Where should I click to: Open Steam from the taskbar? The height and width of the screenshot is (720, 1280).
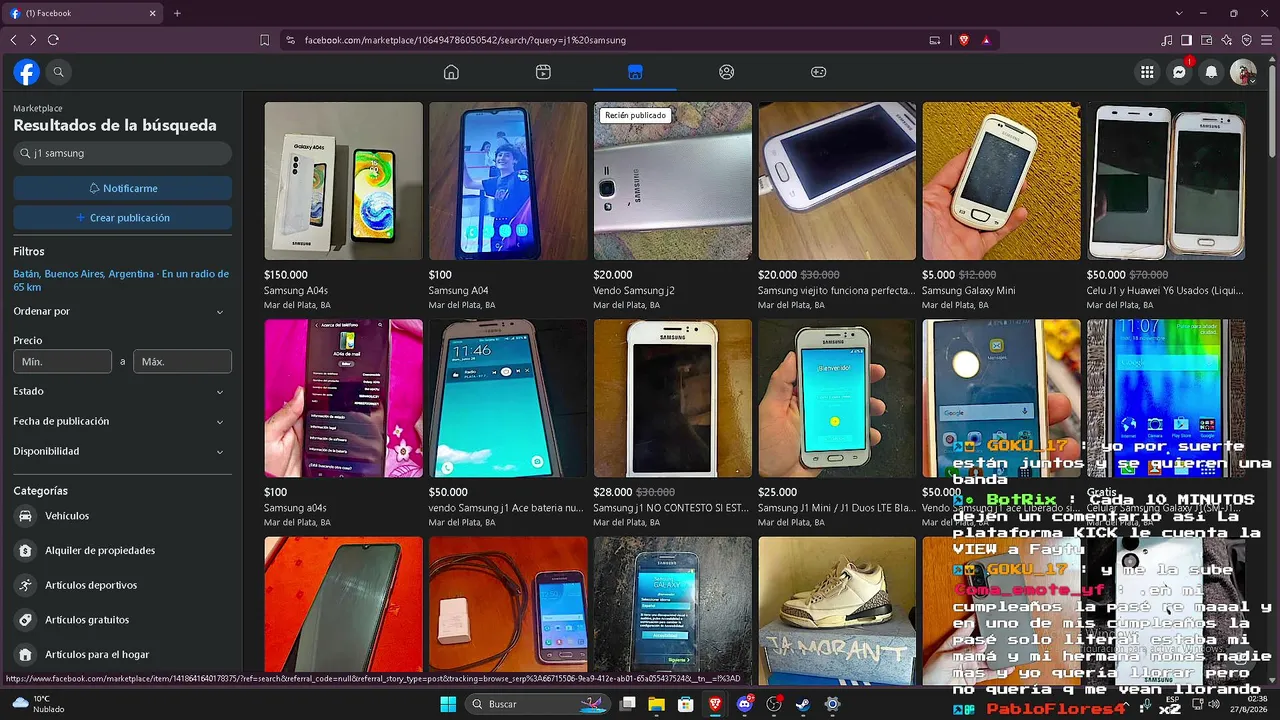pyautogui.click(x=803, y=704)
